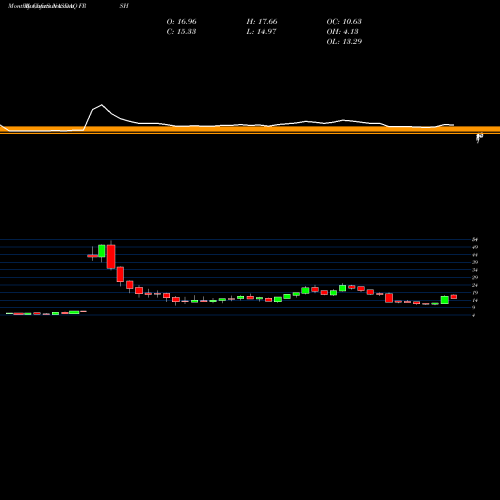Click the 54 price axis label
The height and width of the screenshot is (500, 500).
pos(475,240)
